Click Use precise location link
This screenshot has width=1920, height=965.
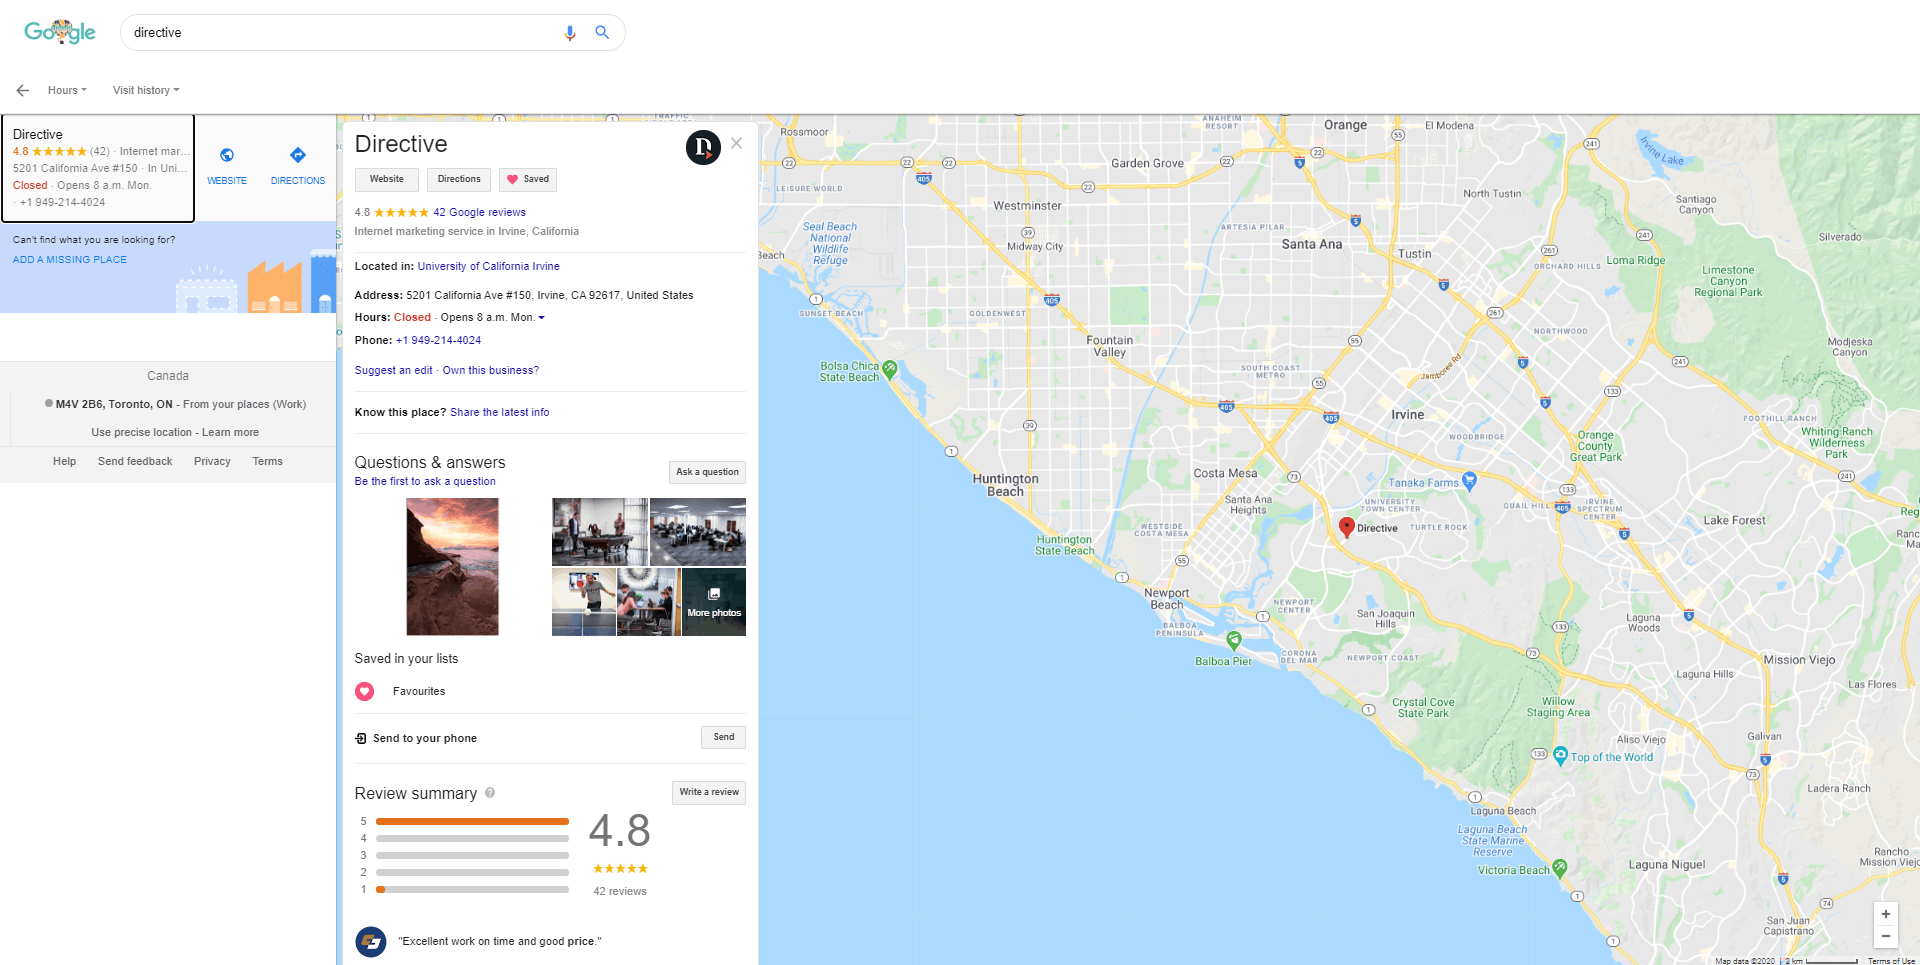click(x=142, y=432)
